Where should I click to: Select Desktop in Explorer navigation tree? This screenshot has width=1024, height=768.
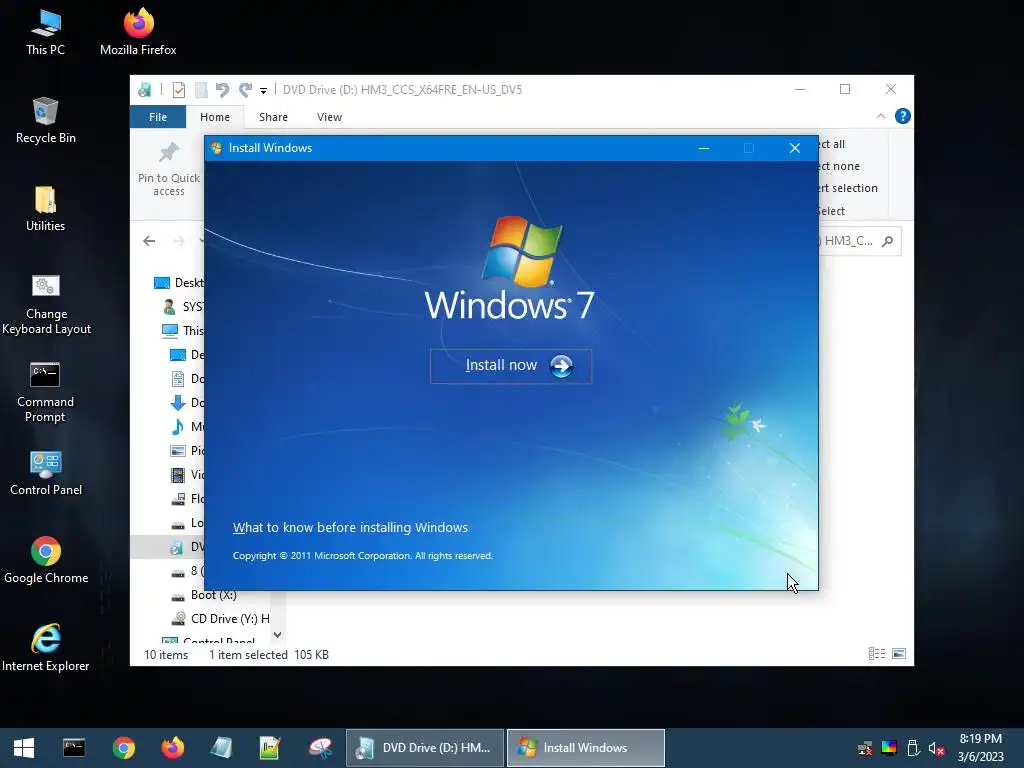click(x=179, y=283)
